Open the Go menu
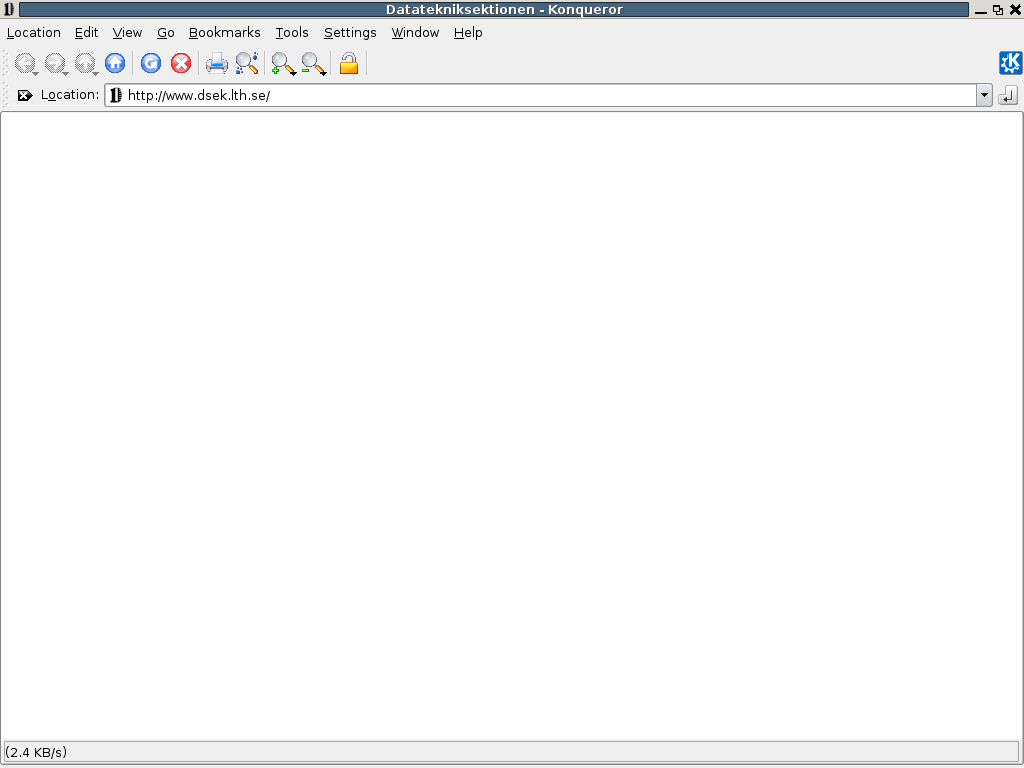 click(x=166, y=33)
